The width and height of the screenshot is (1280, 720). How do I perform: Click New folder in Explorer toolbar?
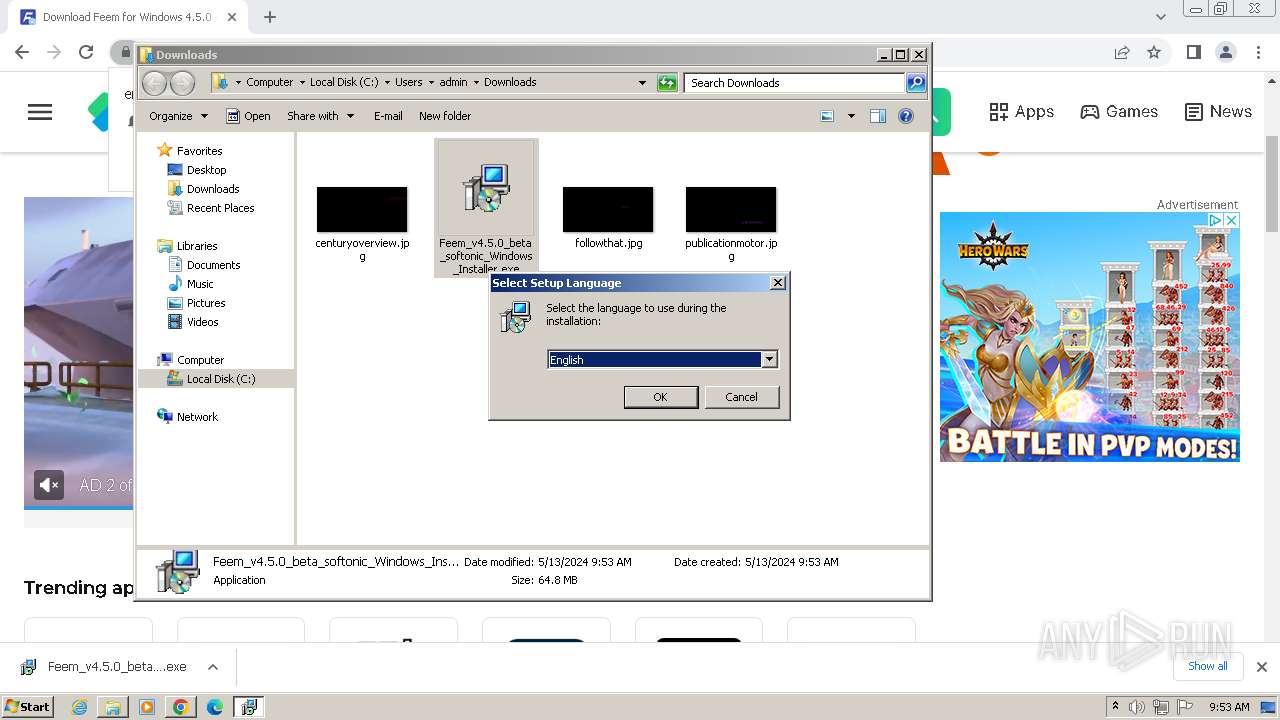point(445,116)
